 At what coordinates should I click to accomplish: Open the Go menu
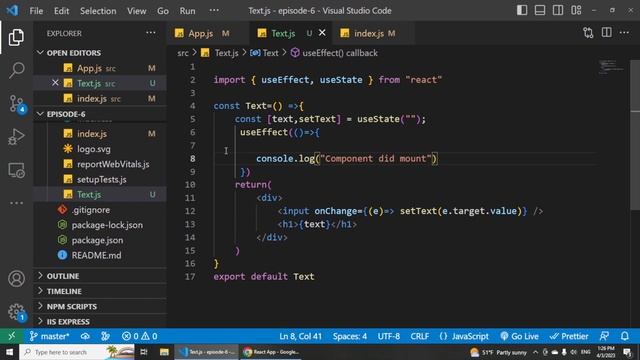click(163, 11)
